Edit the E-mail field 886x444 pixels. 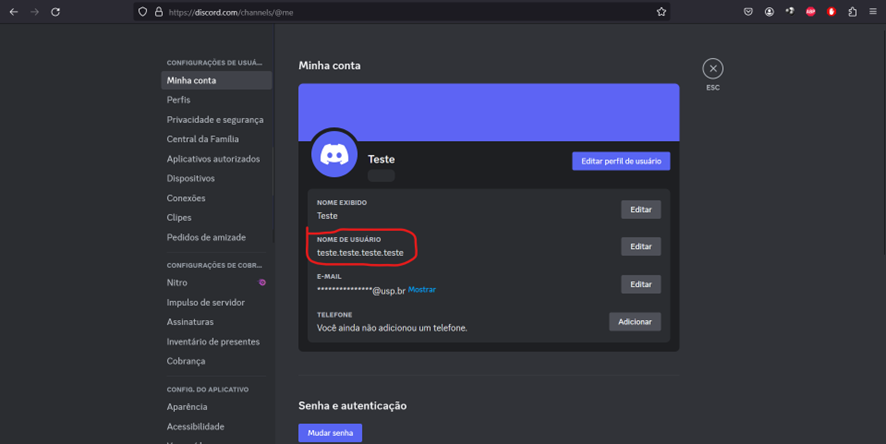(641, 284)
